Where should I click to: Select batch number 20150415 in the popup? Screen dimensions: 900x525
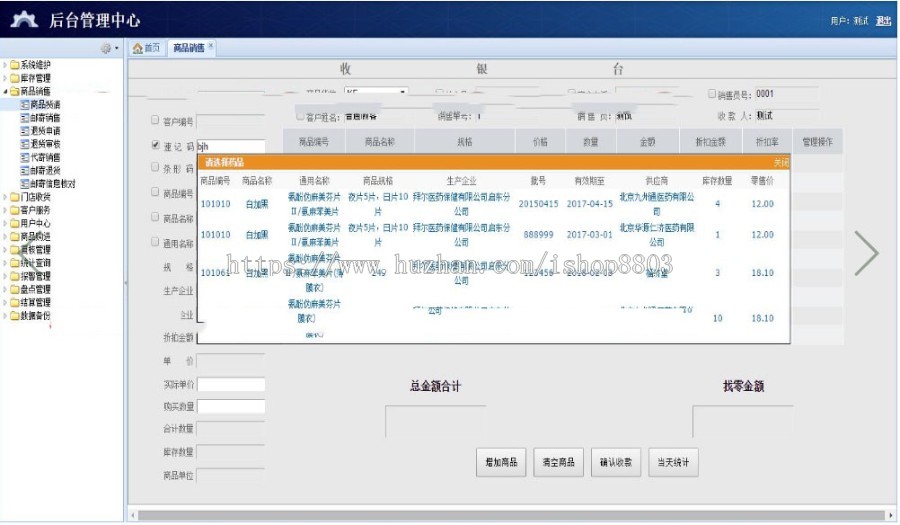(538, 204)
